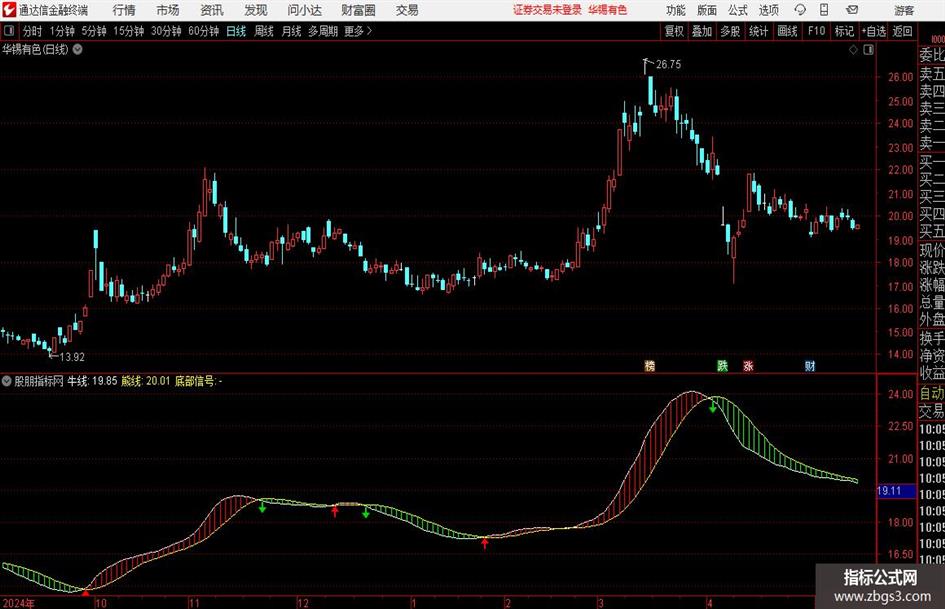Switch to 分时 chart period
945x609 pixels.
point(32,31)
